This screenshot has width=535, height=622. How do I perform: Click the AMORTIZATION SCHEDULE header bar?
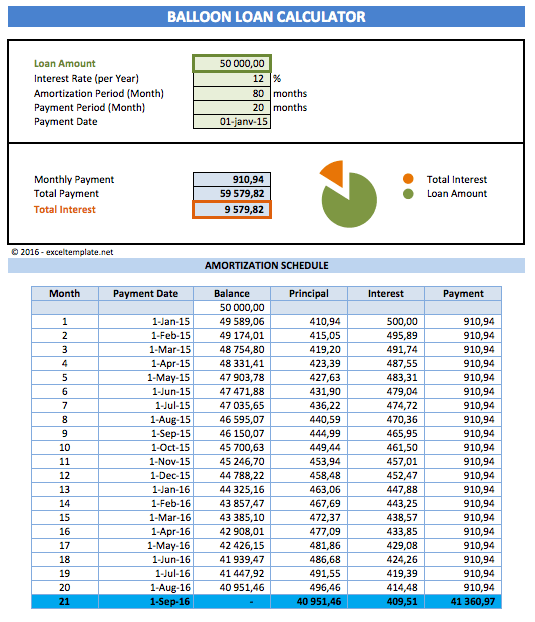click(x=267, y=265)
